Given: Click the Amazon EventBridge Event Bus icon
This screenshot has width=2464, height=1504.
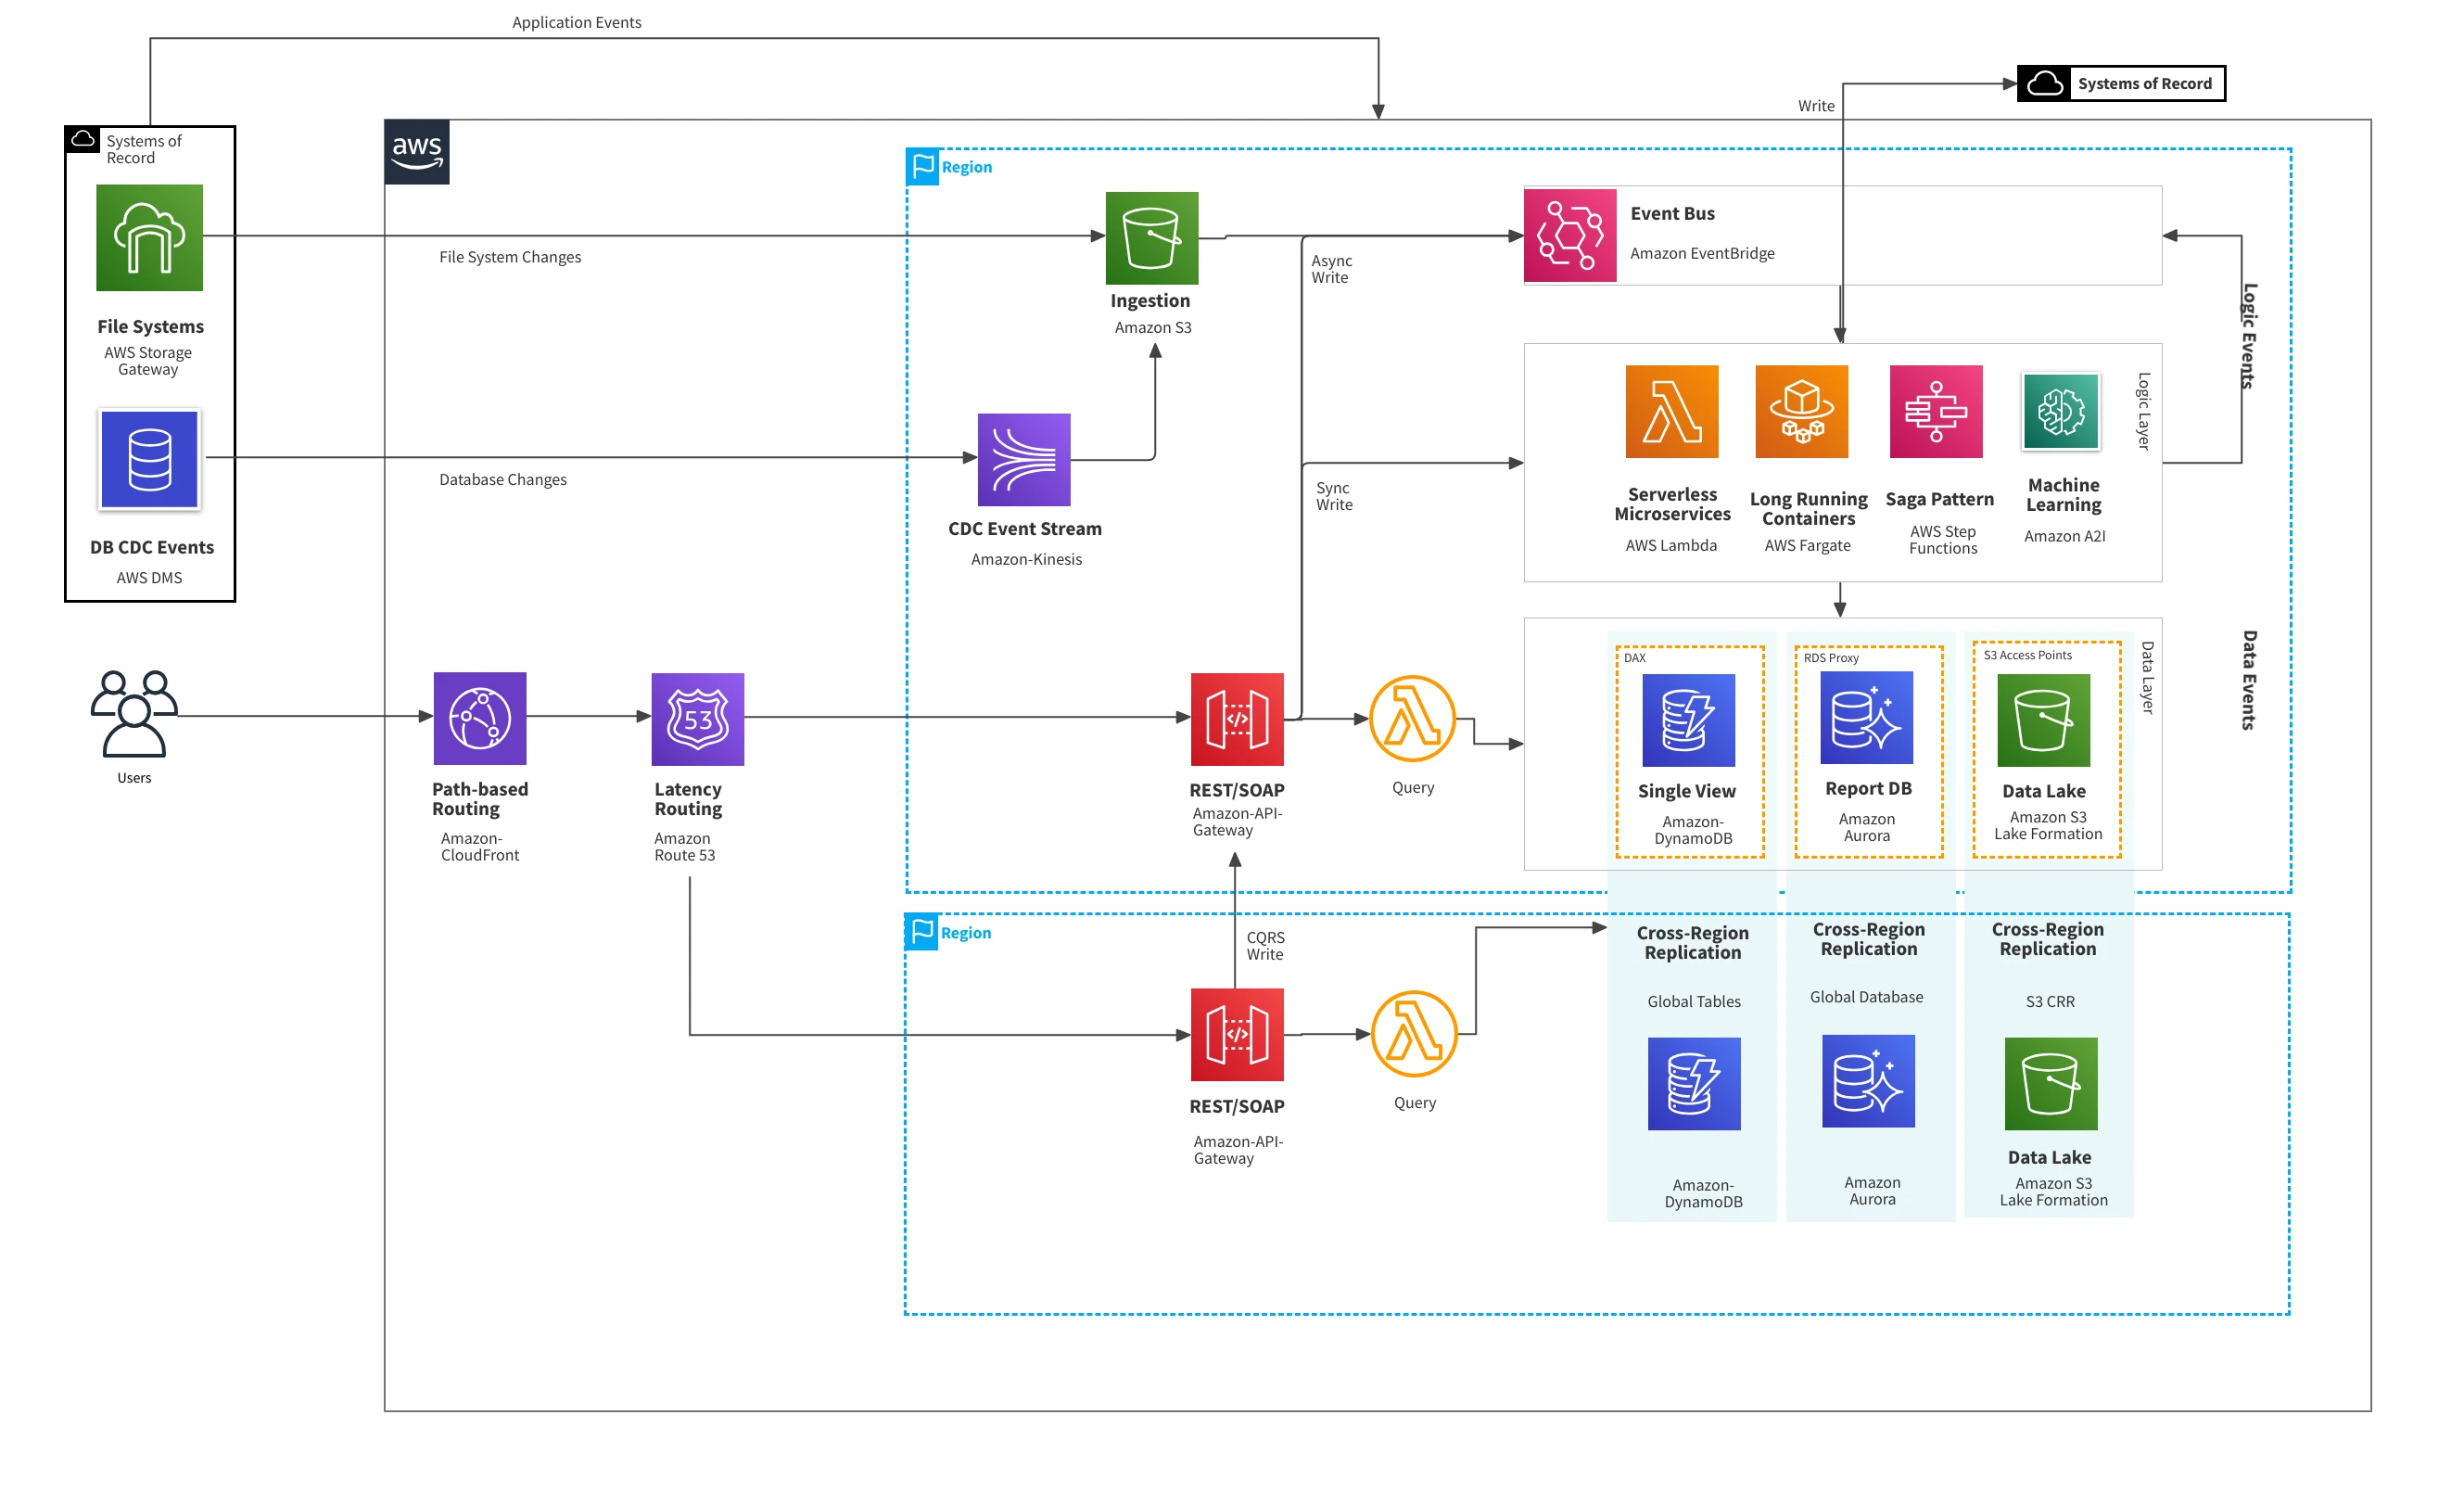Looking at the screenshot, I should pos(1569,235).
